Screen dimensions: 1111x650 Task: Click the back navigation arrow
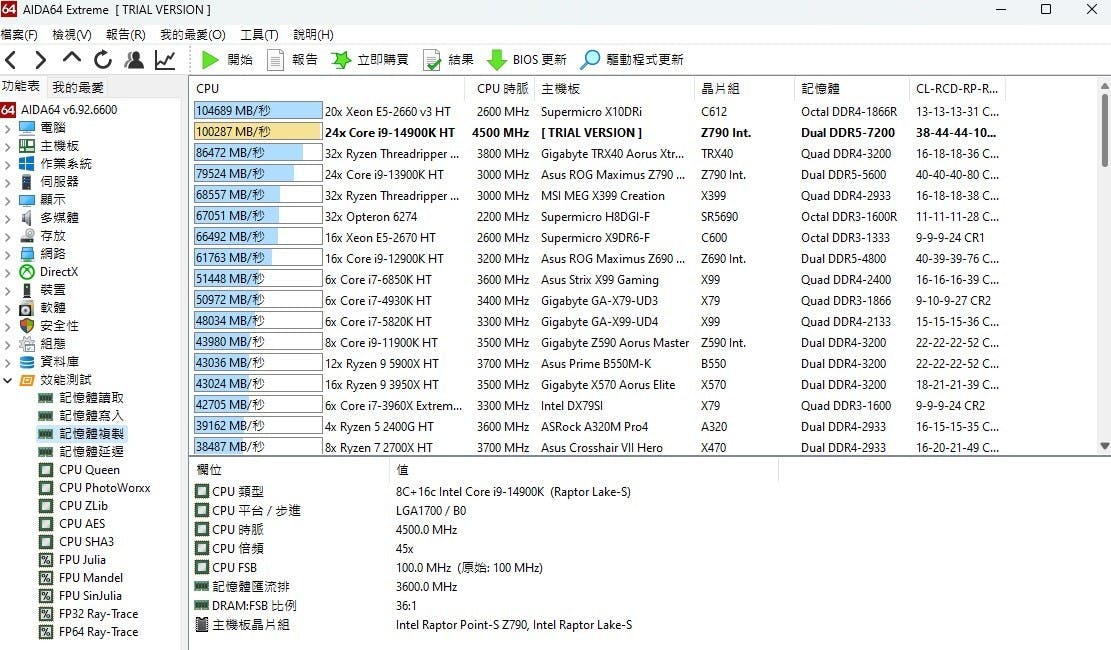pos(12,60)
